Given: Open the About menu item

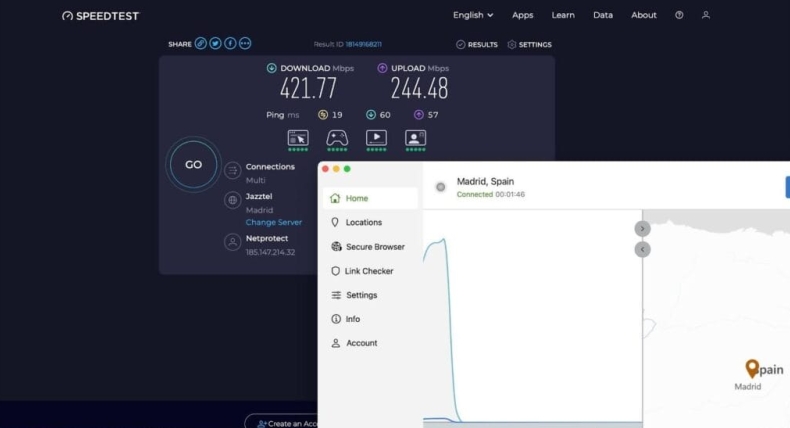Looking at the screenshot, I should pos(643,15).
